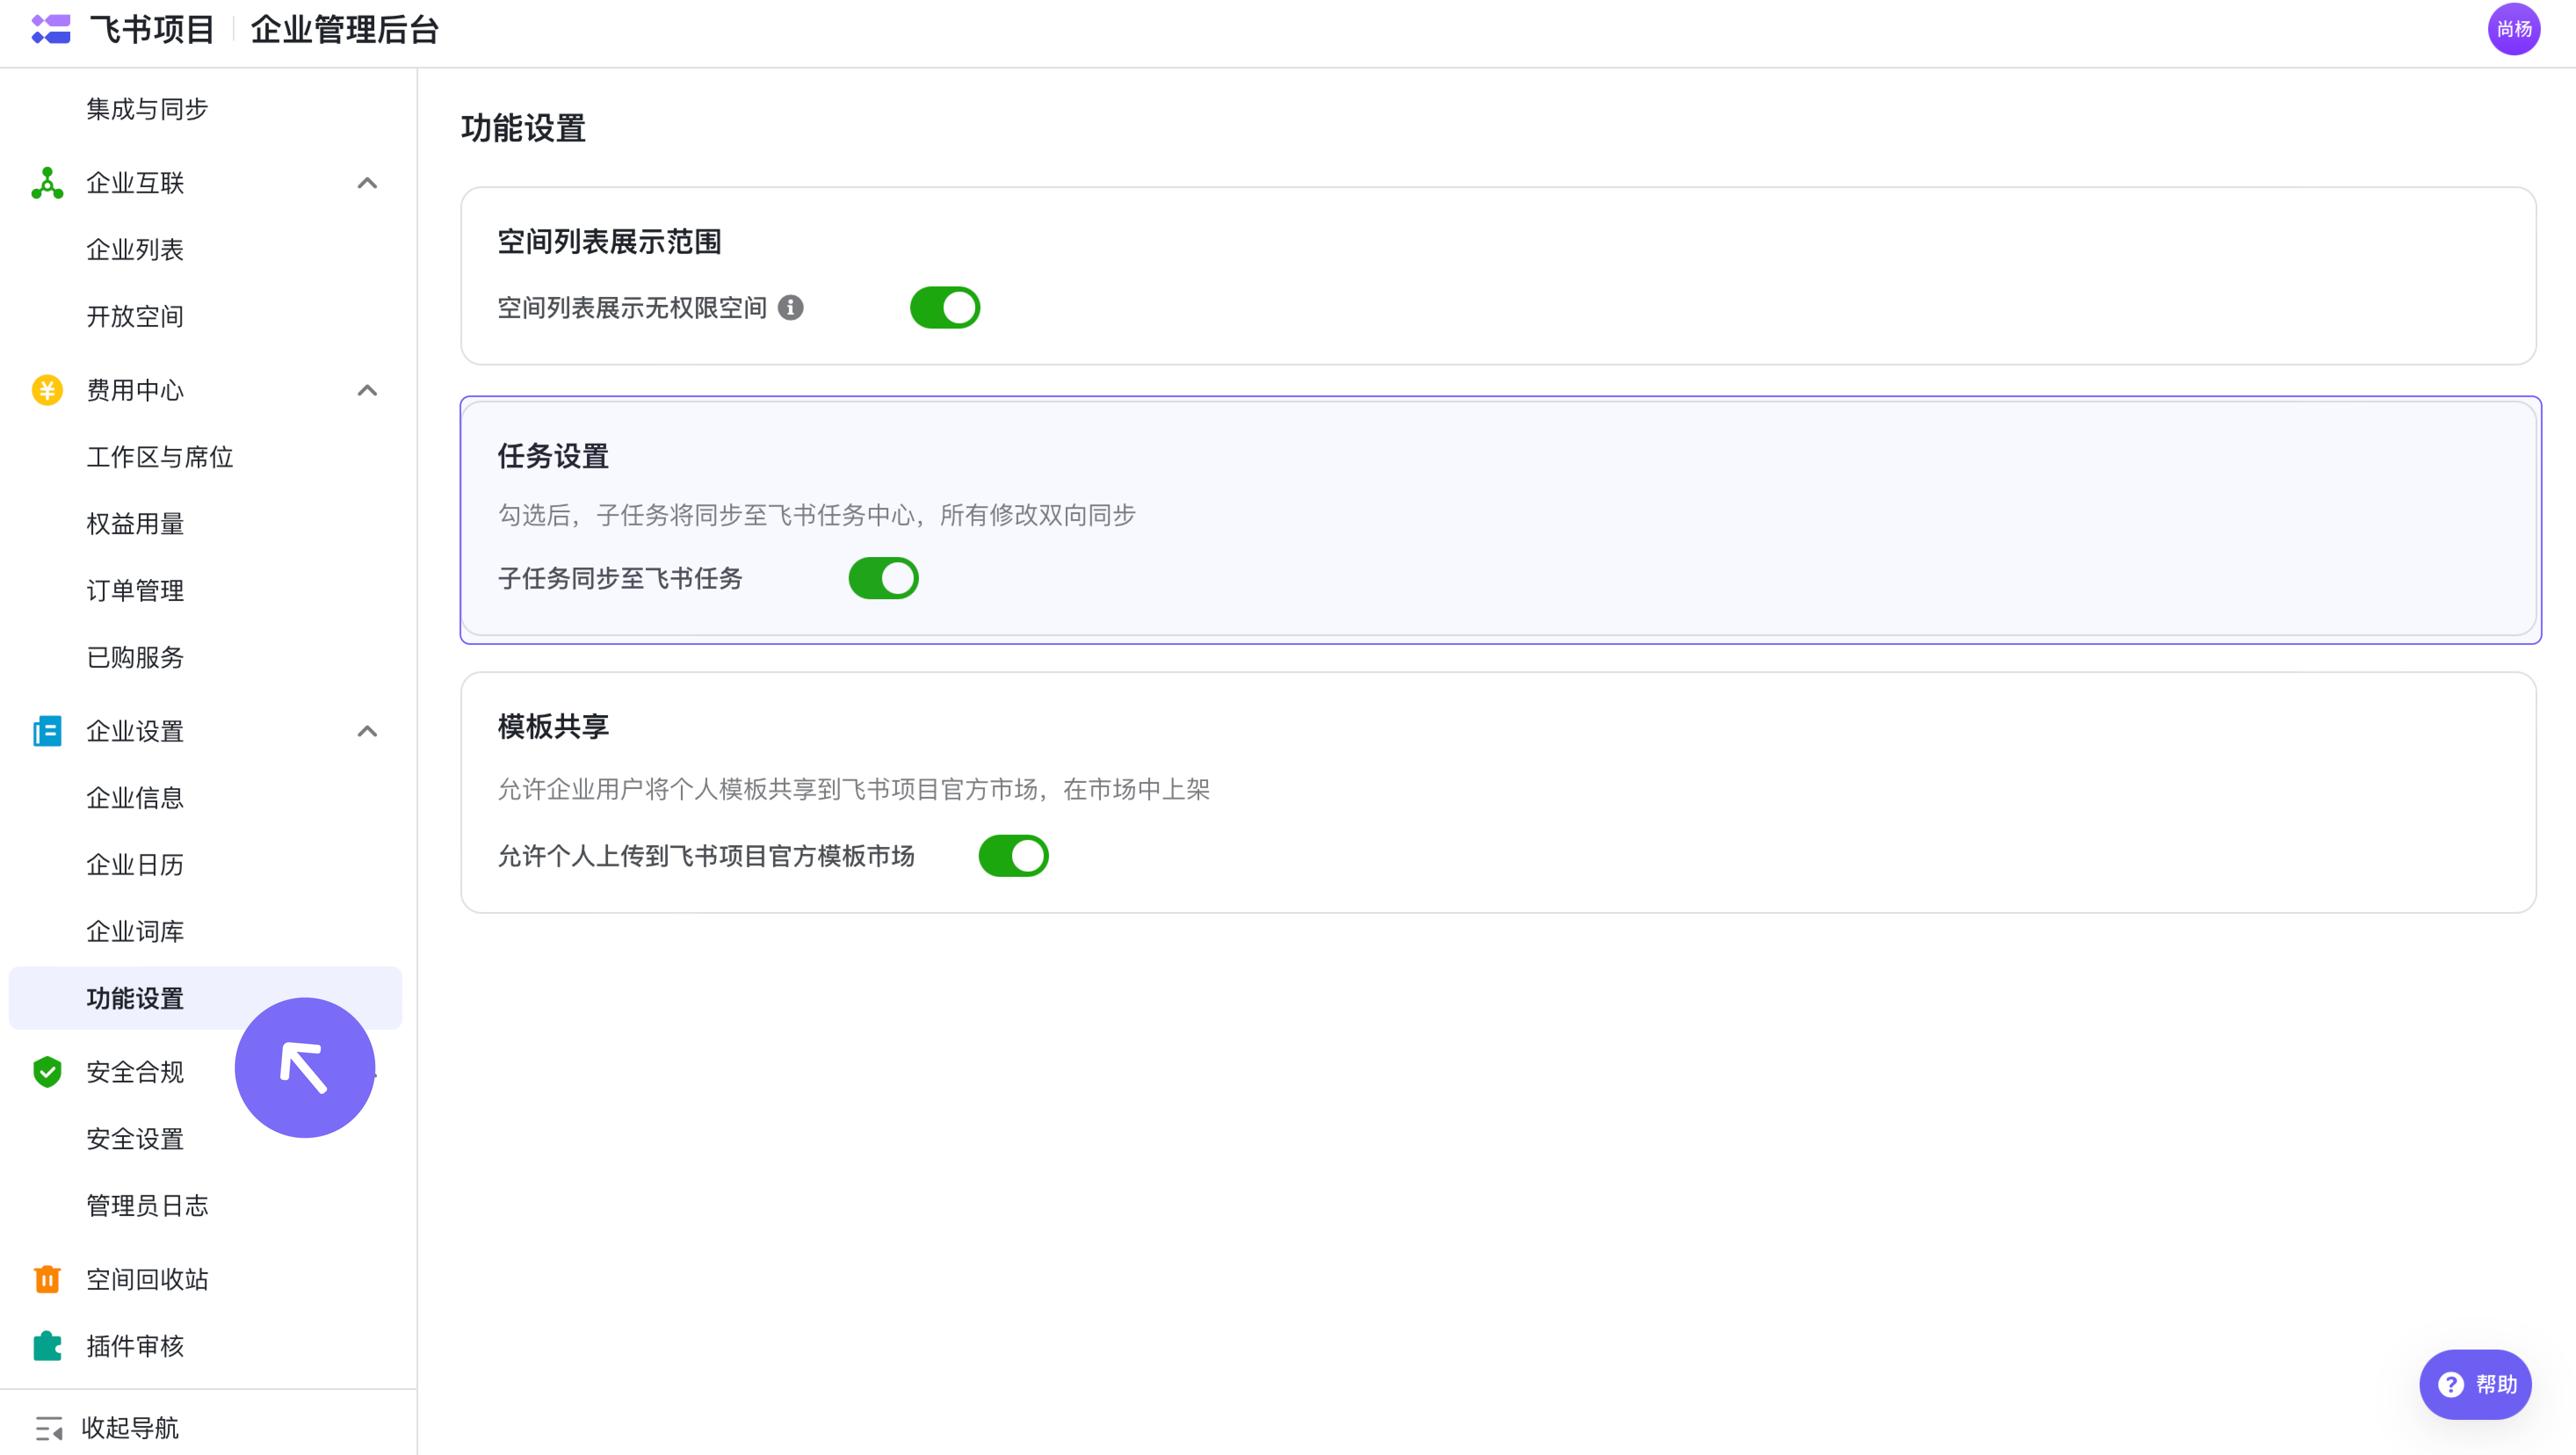Click the 企业互联 network icon
The image size is (2576, 1455).
47,183
